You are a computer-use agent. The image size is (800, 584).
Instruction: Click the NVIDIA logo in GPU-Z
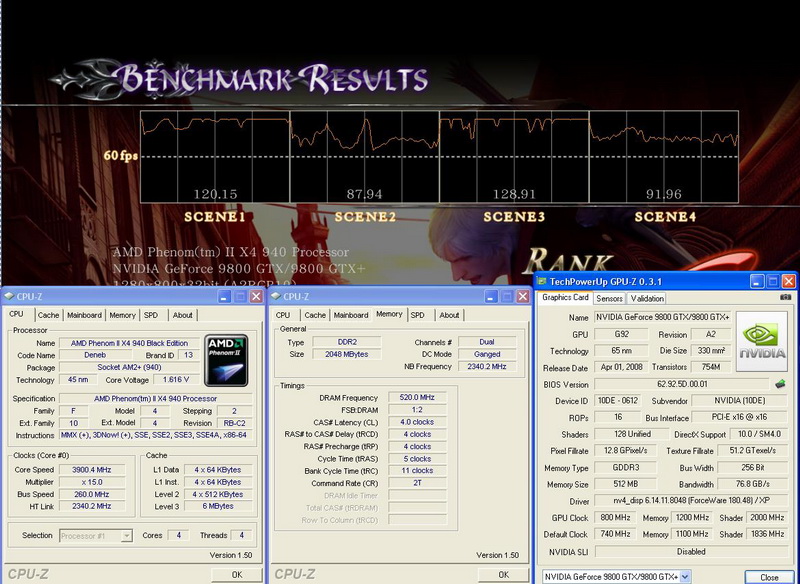click(x=762, y=341)
